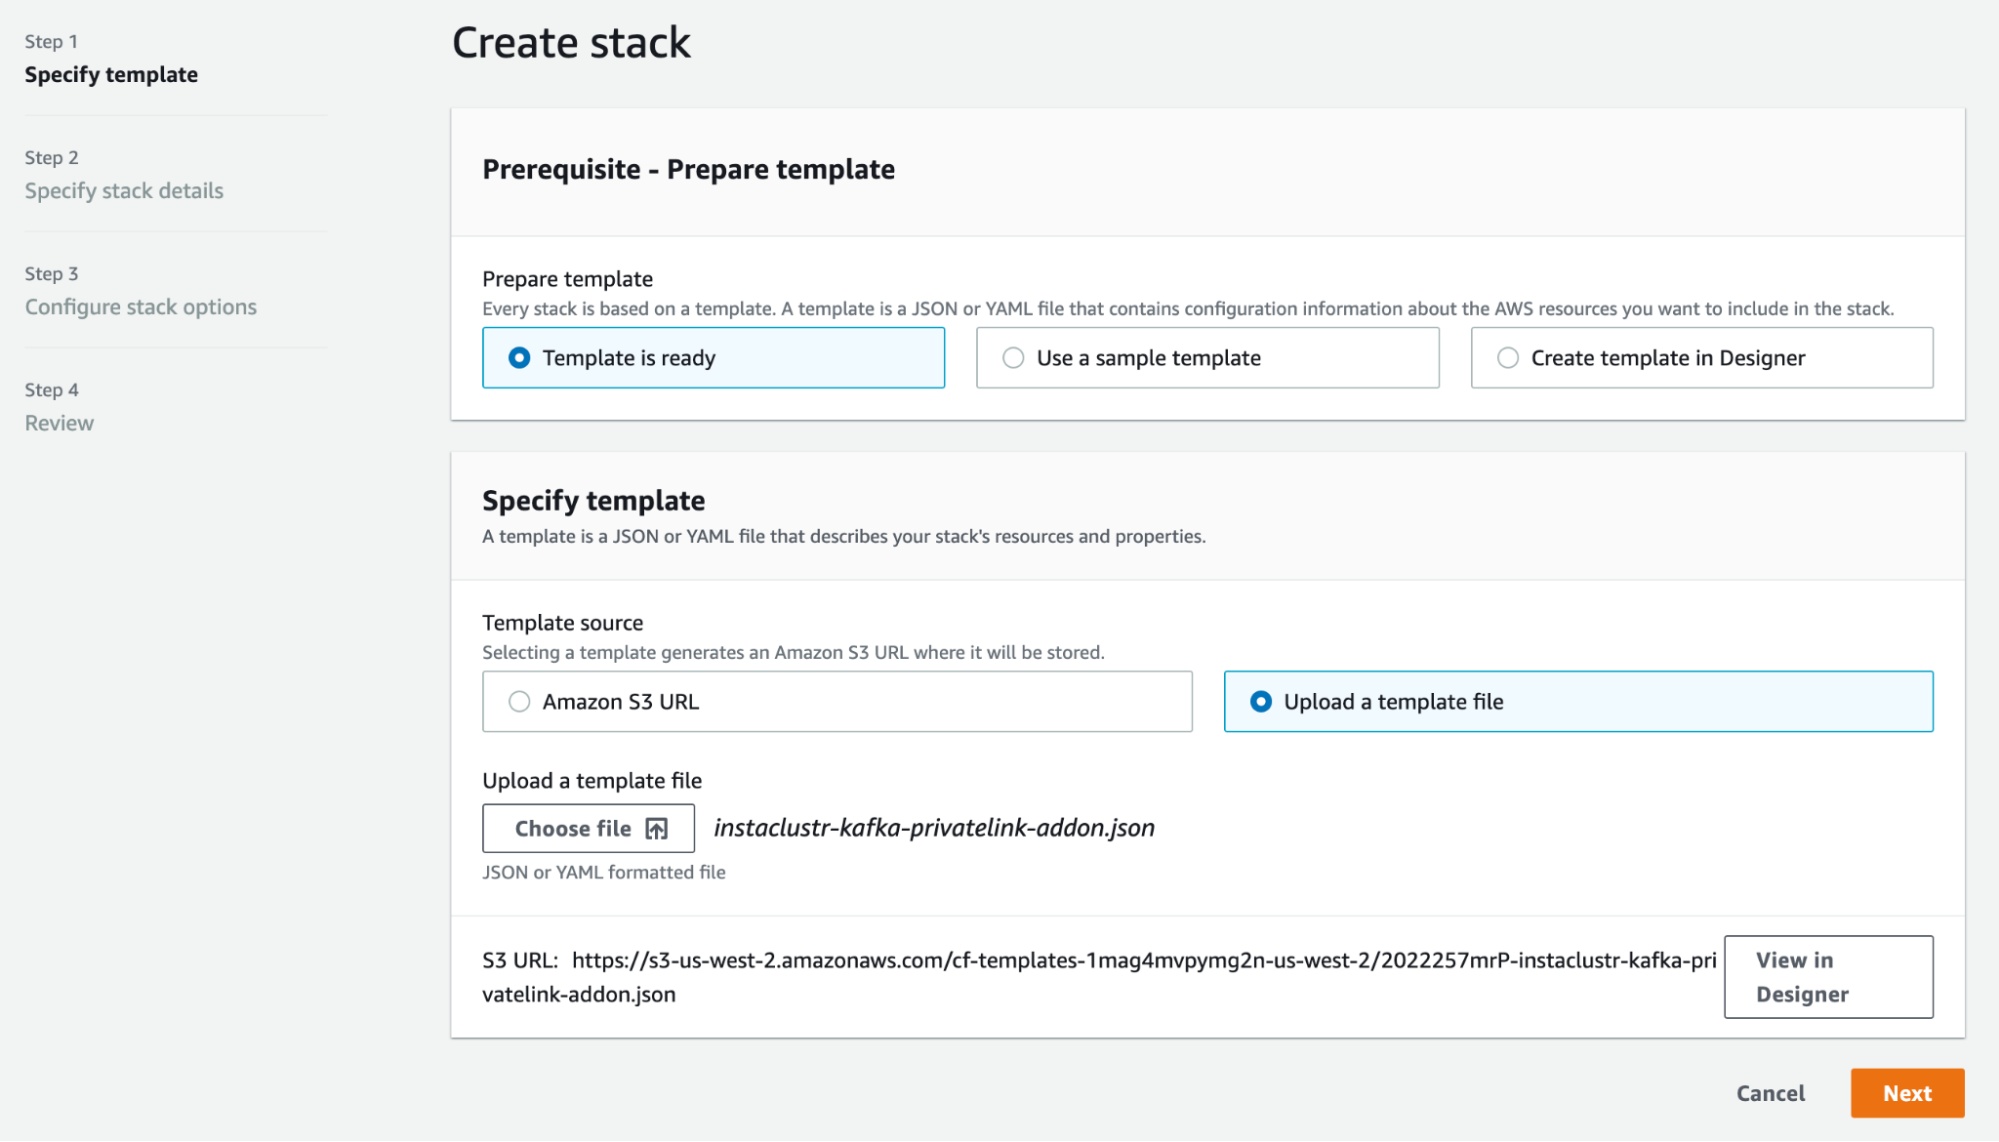Click the uploaded instaclustr-kafka-privatelink-addon.json filename
This screenshot has width=1999, height=1142.
(934, 828)
